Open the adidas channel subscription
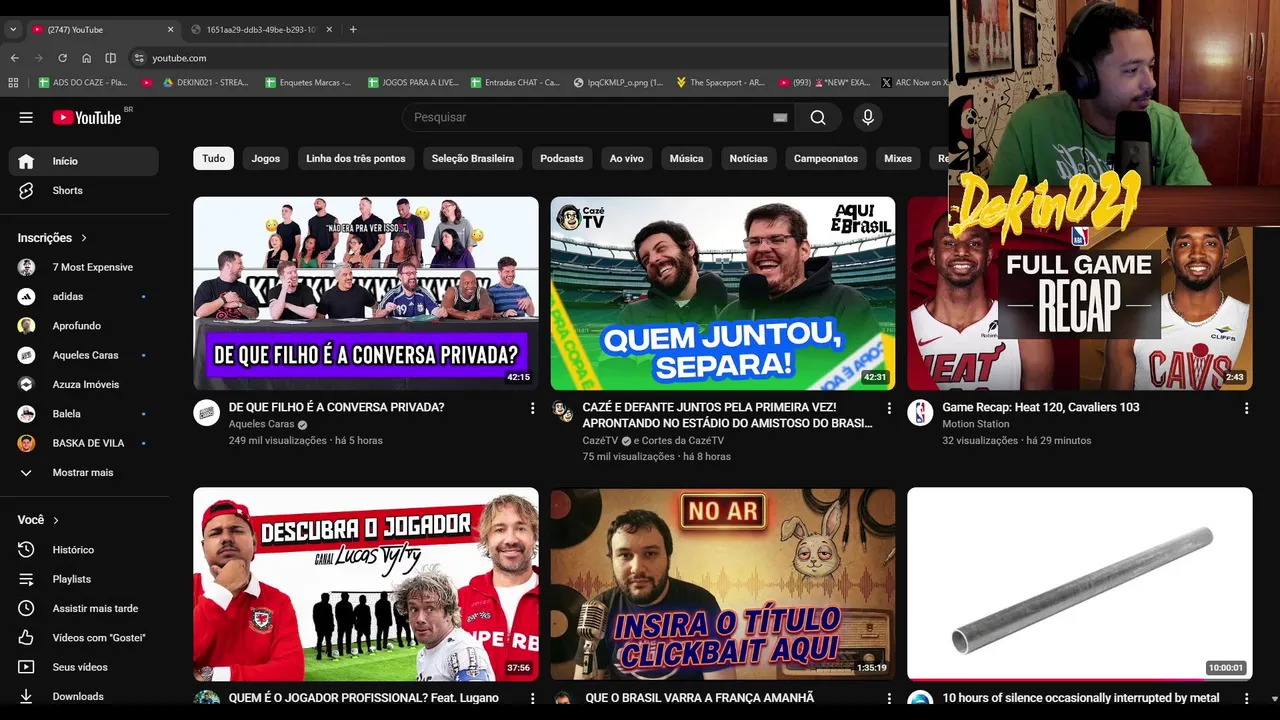The height and width of the screenshot is (720, 1280). (x=84, y=296)
